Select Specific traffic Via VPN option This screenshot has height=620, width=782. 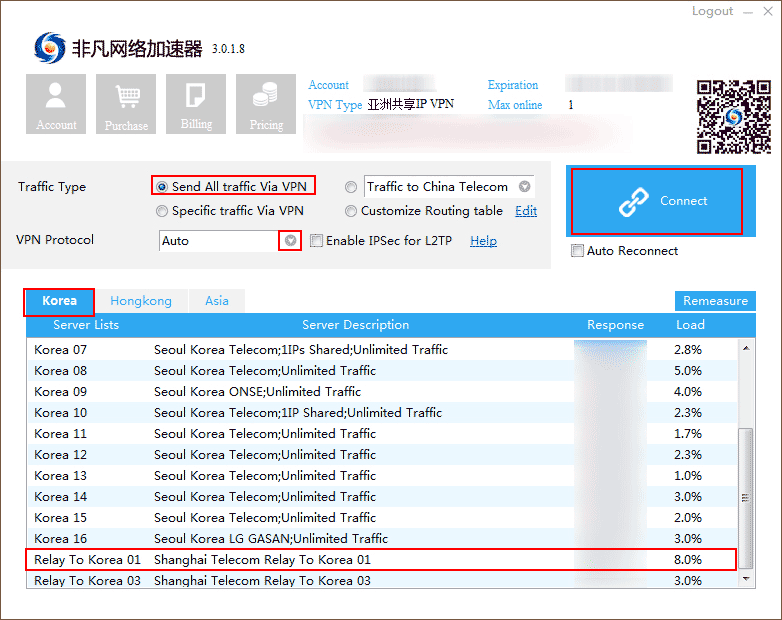click(230, 211)
